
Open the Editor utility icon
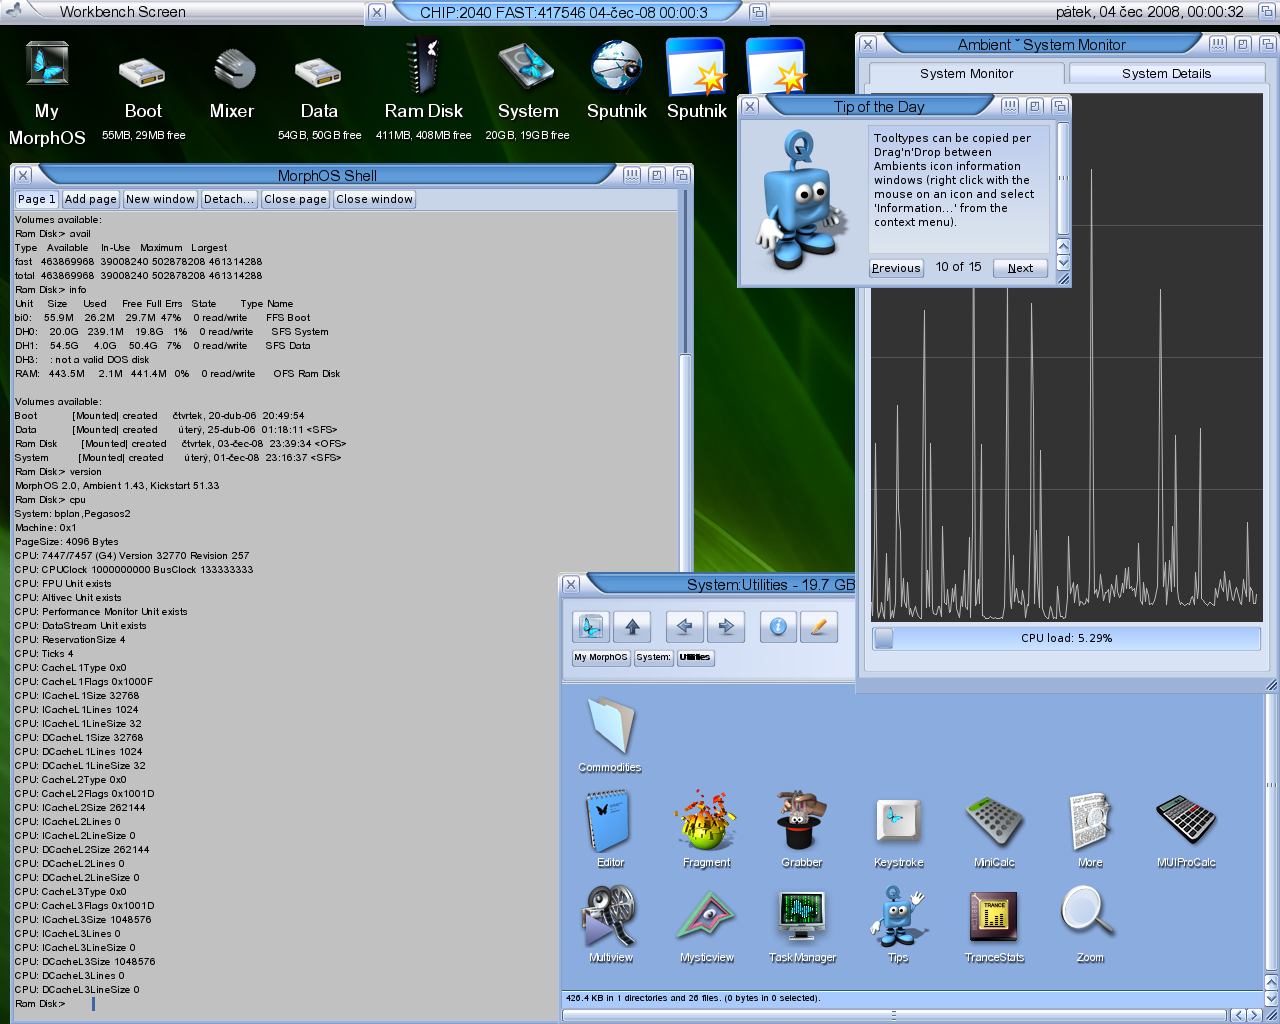click(x=609, y=822)
